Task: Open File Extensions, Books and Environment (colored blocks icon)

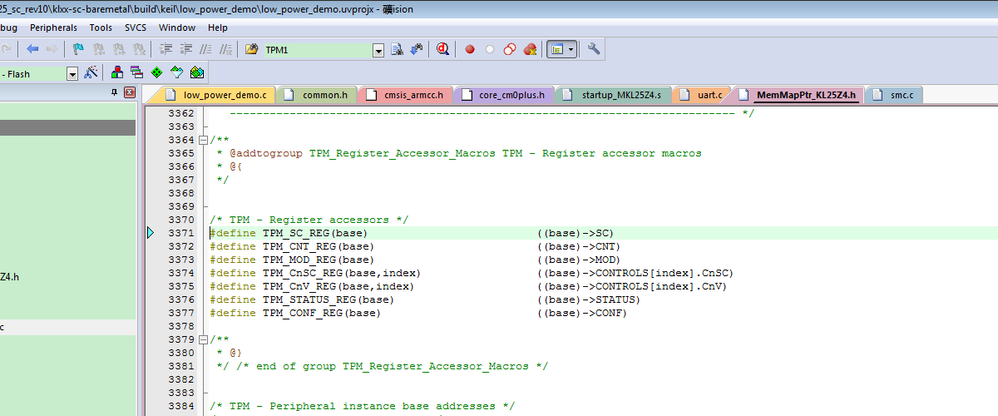Action: click(117, 73)
